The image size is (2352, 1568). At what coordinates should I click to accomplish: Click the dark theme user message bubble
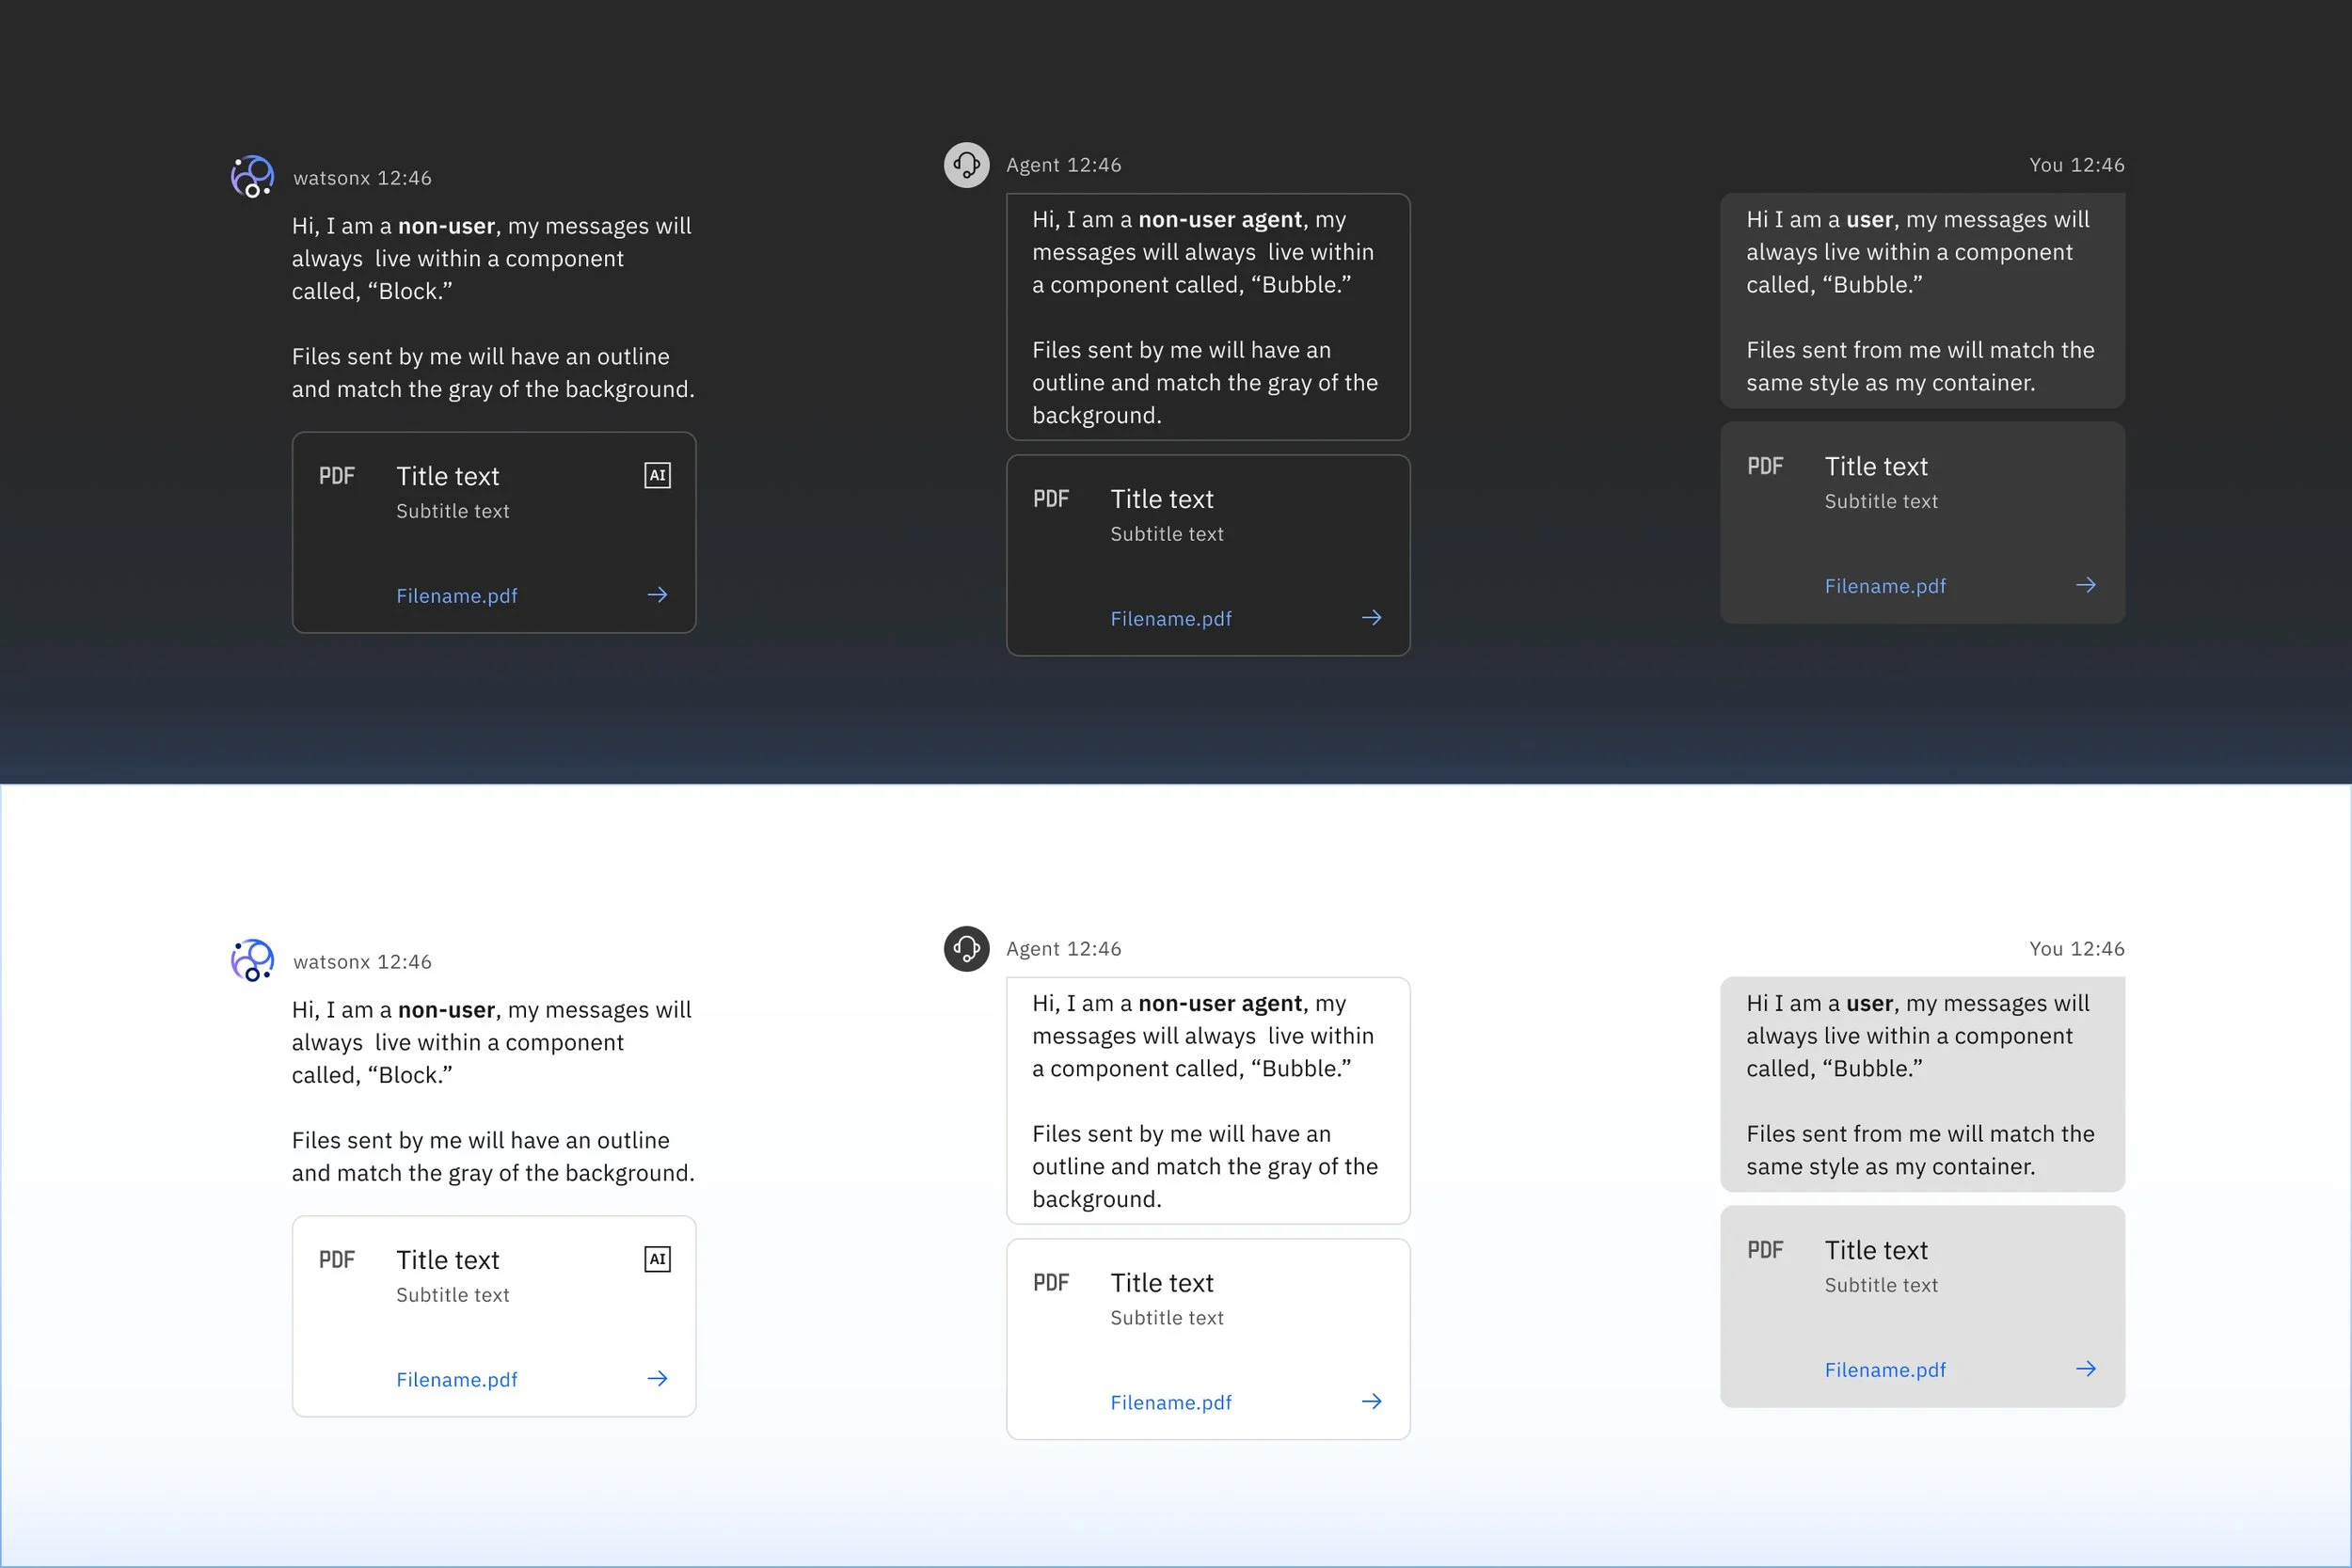1921,300
